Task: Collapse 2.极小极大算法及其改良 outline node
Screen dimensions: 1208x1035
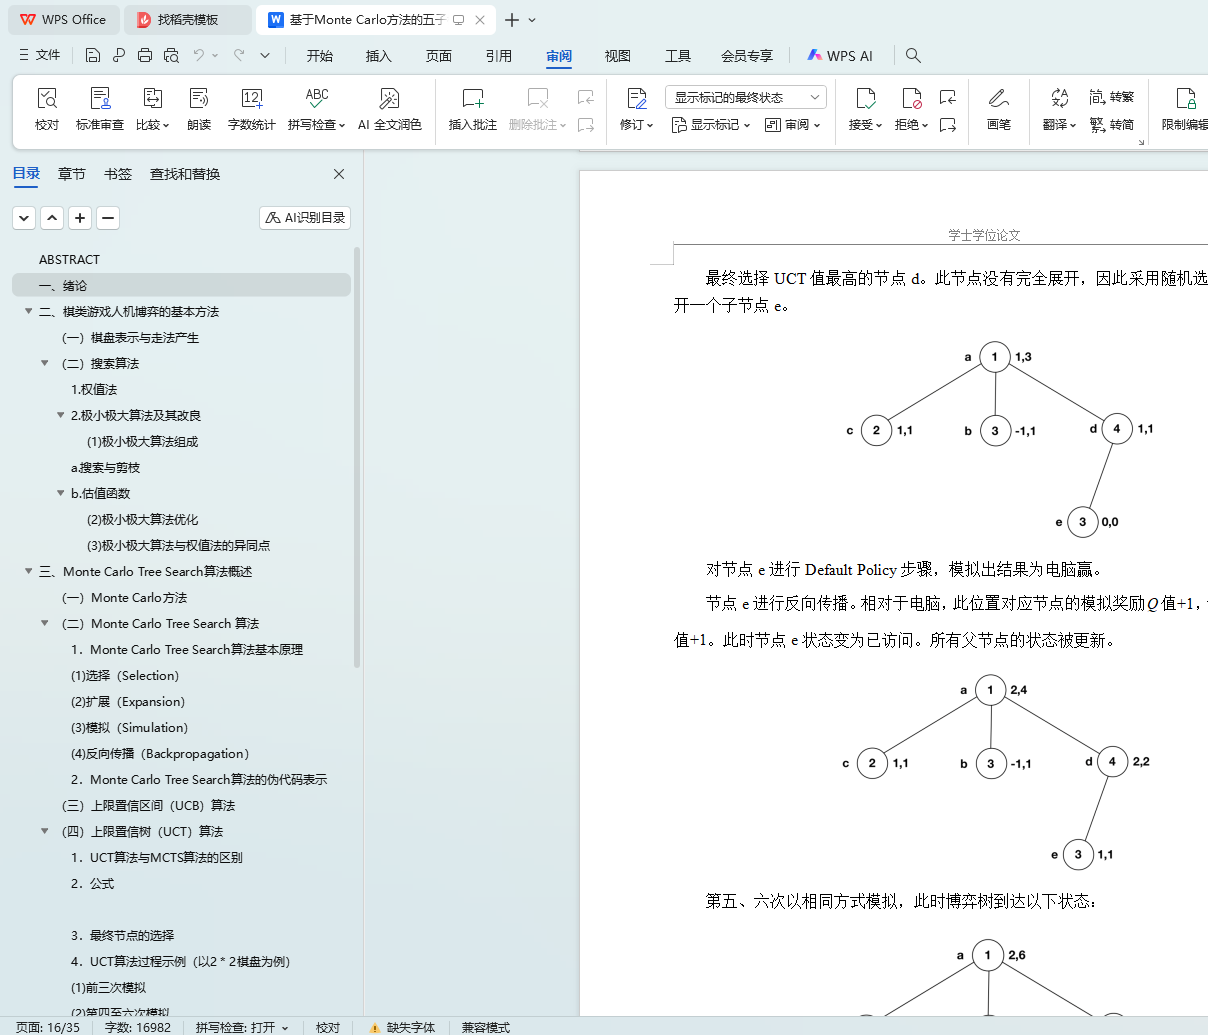Action: (61, 415)
